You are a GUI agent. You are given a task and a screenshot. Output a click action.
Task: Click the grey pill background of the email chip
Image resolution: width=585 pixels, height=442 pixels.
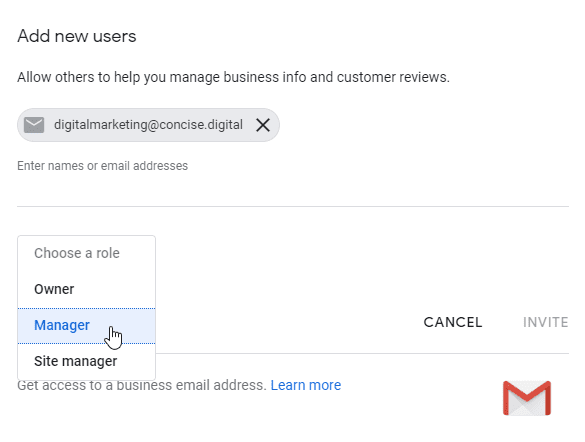[148, 125]
